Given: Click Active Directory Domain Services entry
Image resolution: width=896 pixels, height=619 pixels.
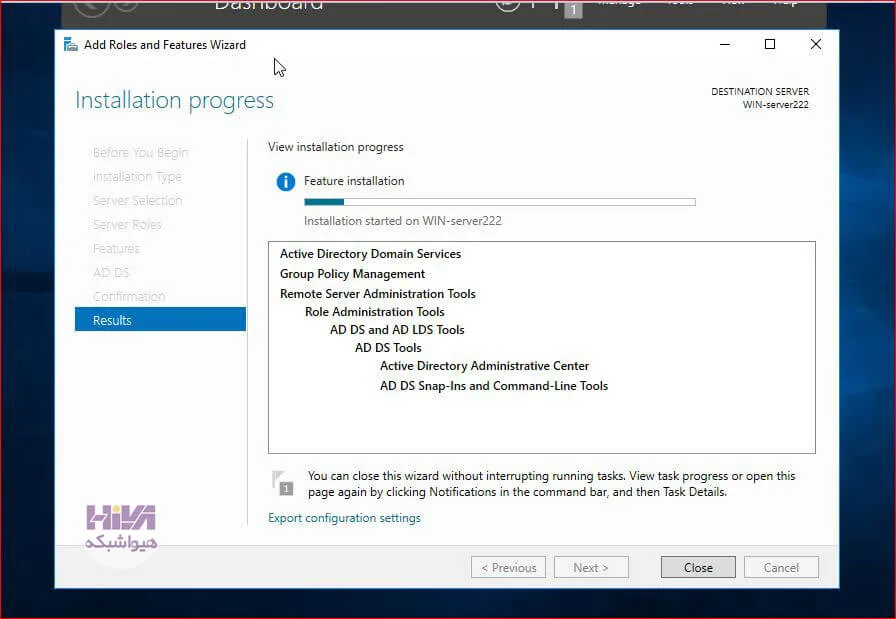Looking at the screenshot, I should [370, 254].
